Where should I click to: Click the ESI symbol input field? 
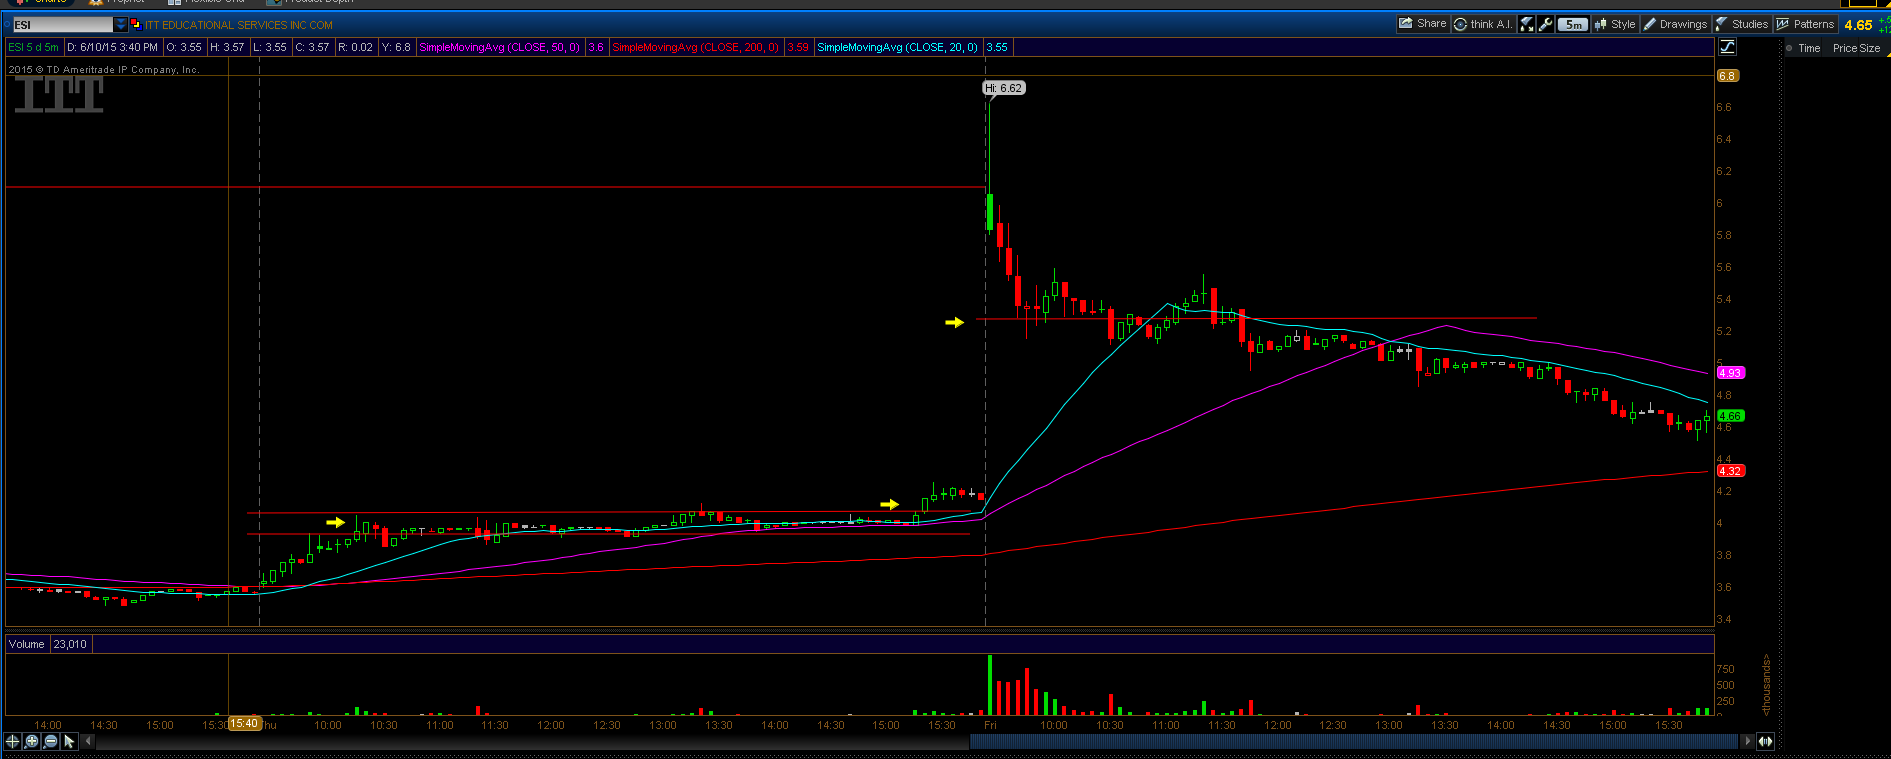click(x=62, y=24)
